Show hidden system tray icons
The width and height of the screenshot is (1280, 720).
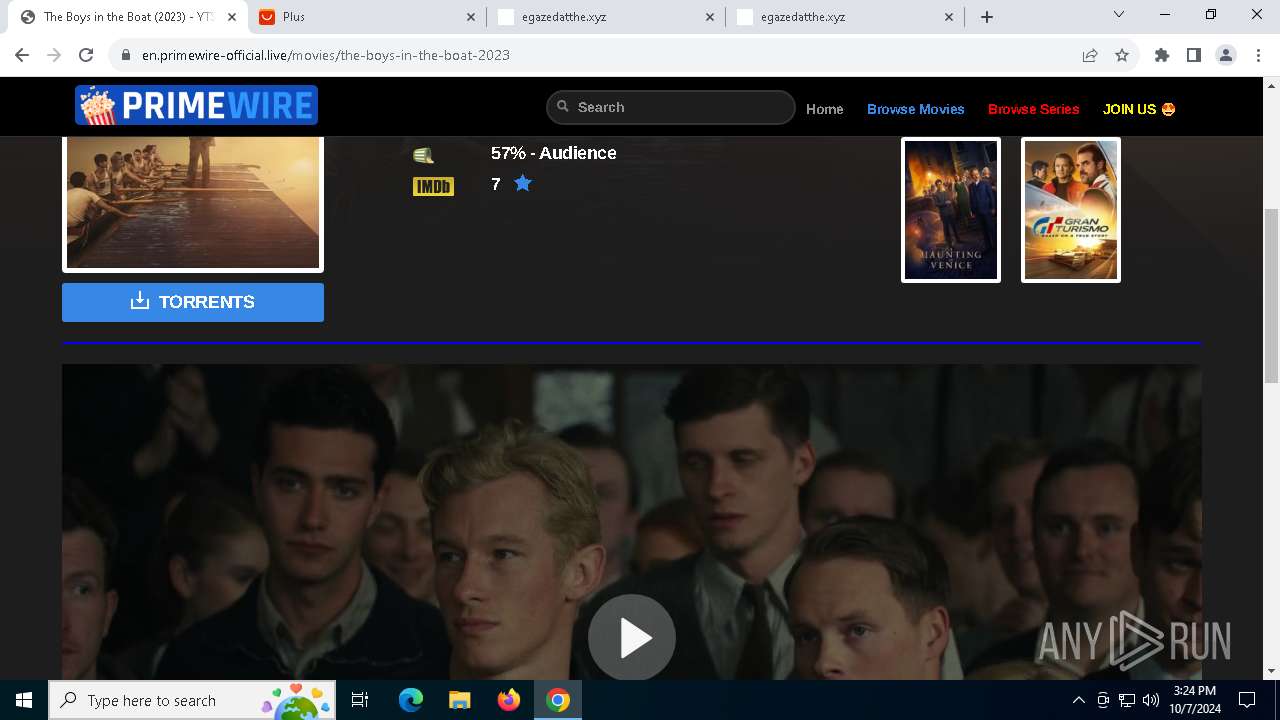[1078, 700]
